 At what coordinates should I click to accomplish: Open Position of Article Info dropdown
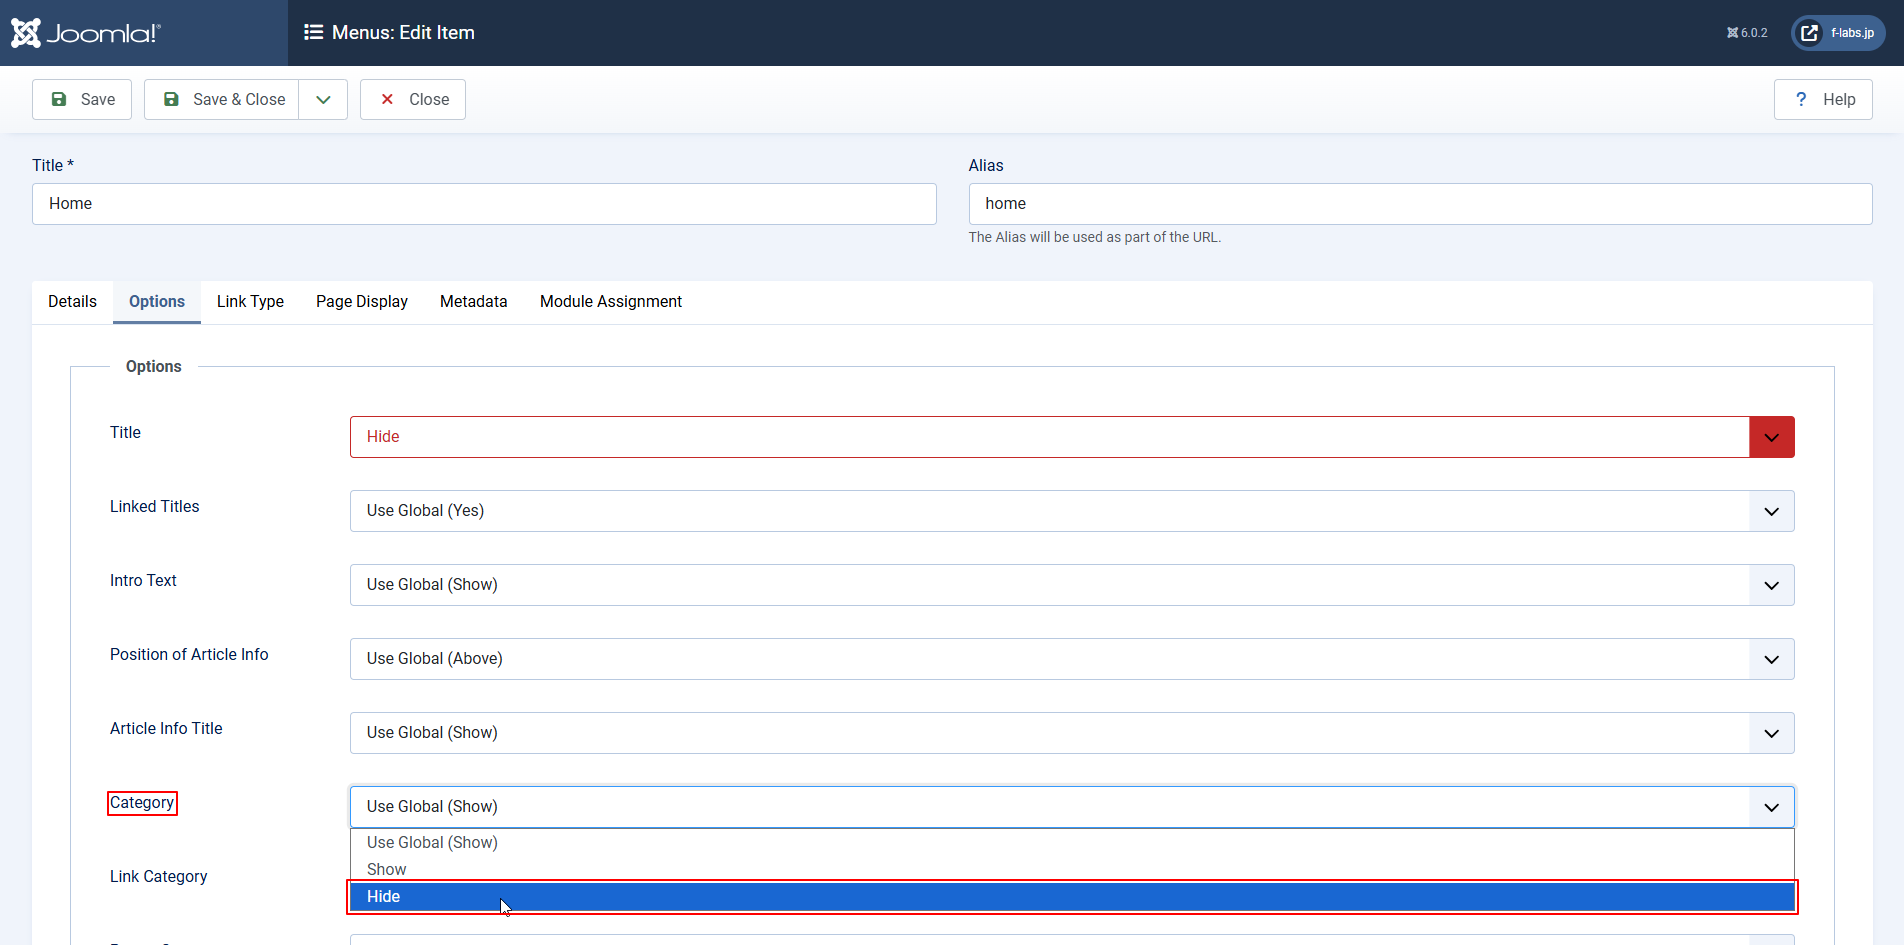1071,659
